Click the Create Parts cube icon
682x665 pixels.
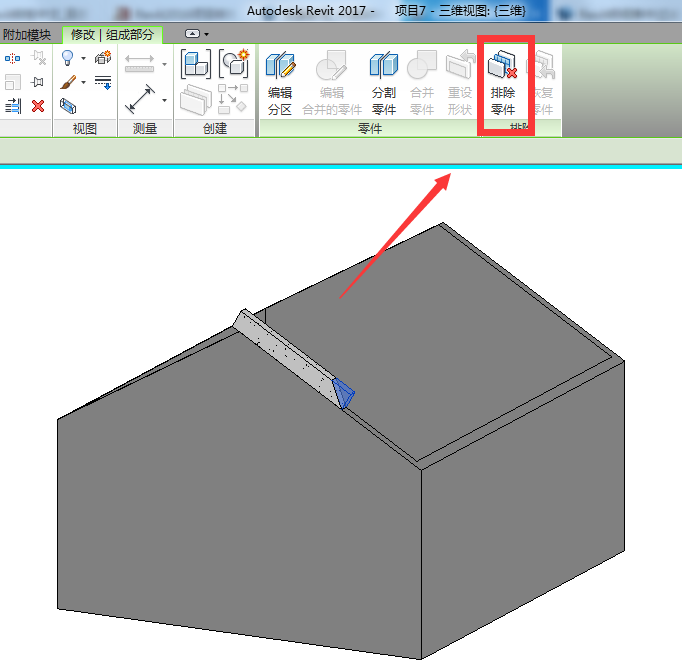[195, 65]
